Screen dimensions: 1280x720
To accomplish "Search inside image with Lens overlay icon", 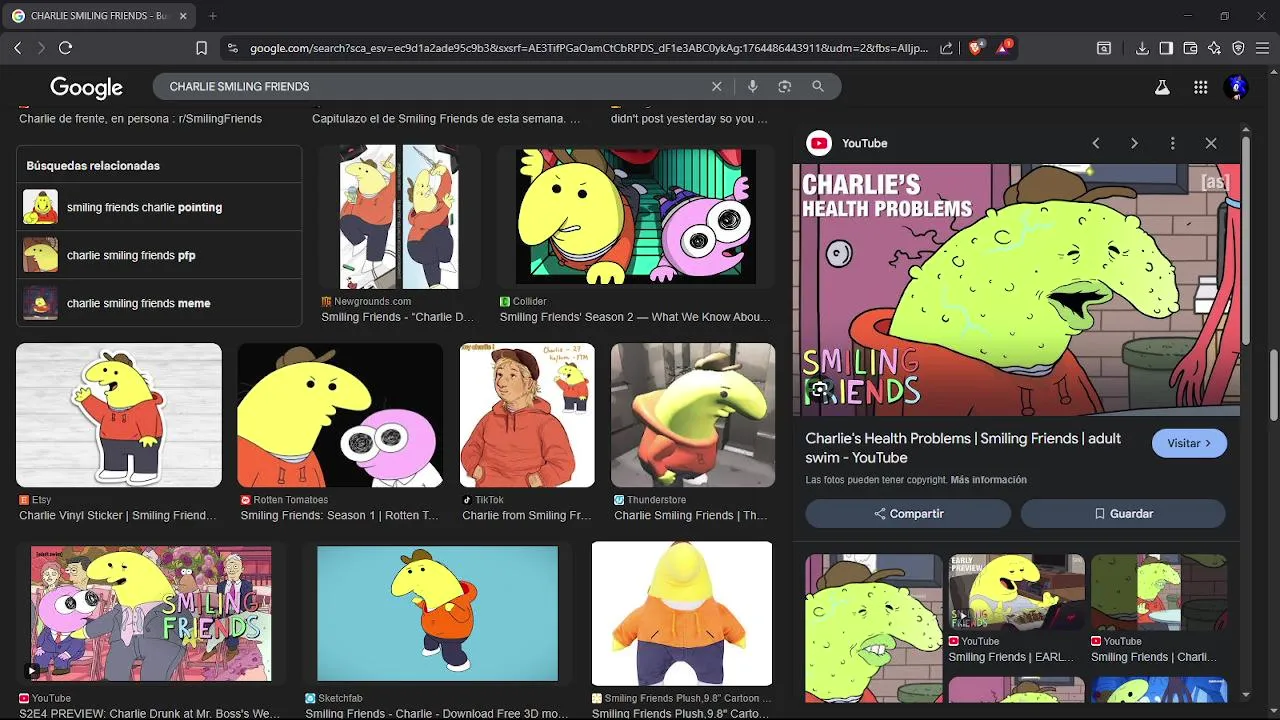I will (820, 390).
